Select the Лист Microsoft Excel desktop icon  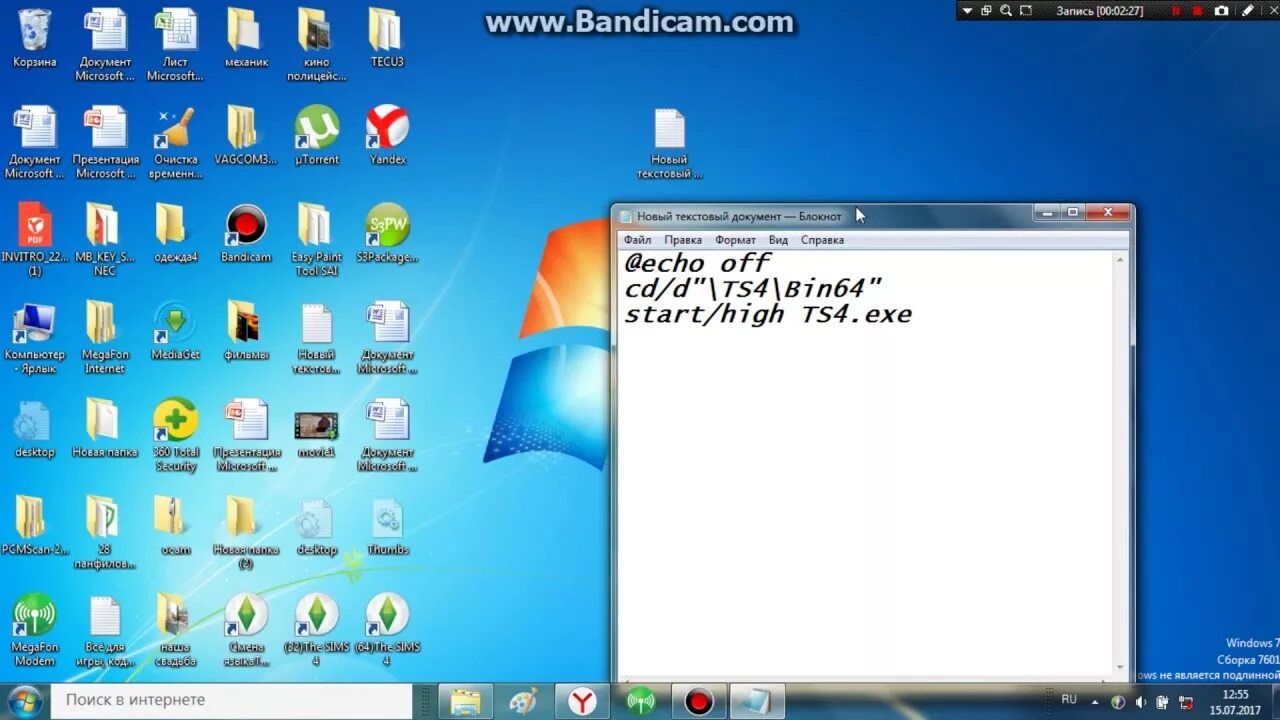pos(175,44)
